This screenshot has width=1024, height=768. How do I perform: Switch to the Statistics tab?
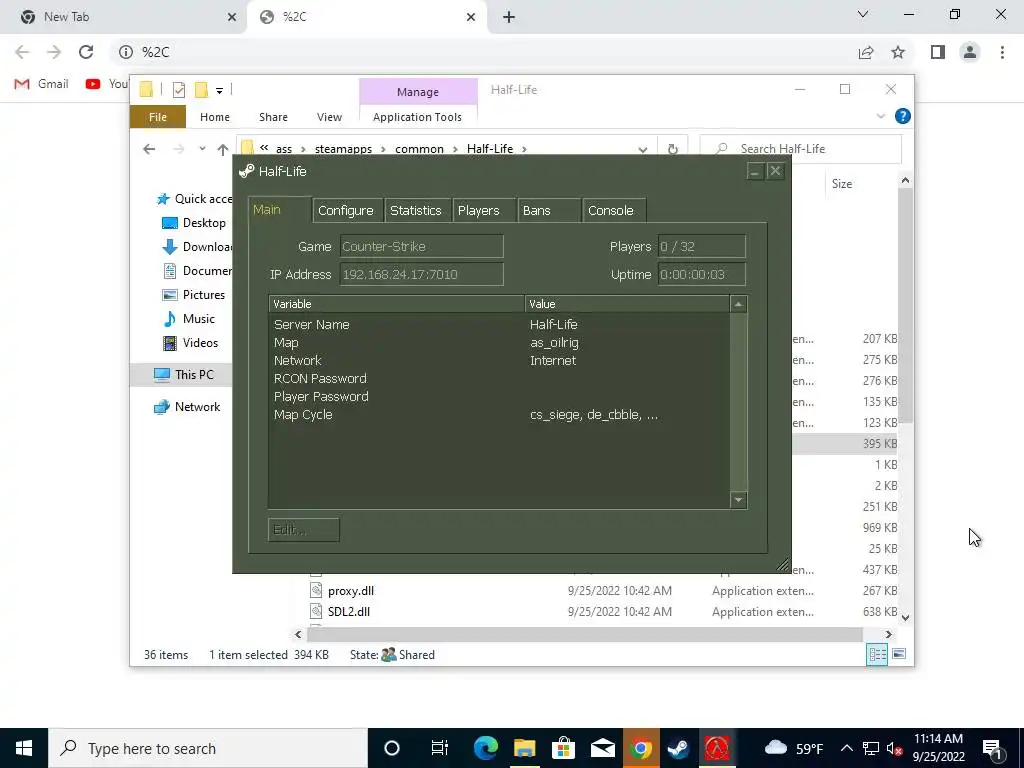click(416, 210)
